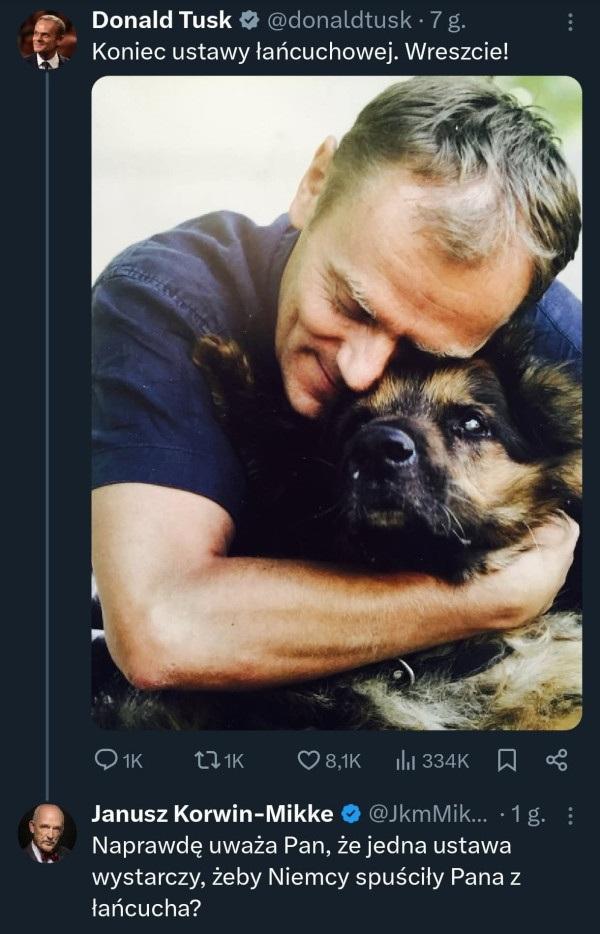Open the more options menu on Tusk's tweet

tap(570, 22)
